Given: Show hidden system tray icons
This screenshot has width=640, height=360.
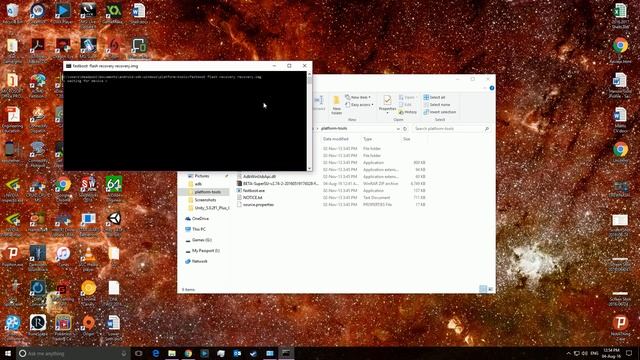Looking at the screenshot, I should (x=569, y=353).
